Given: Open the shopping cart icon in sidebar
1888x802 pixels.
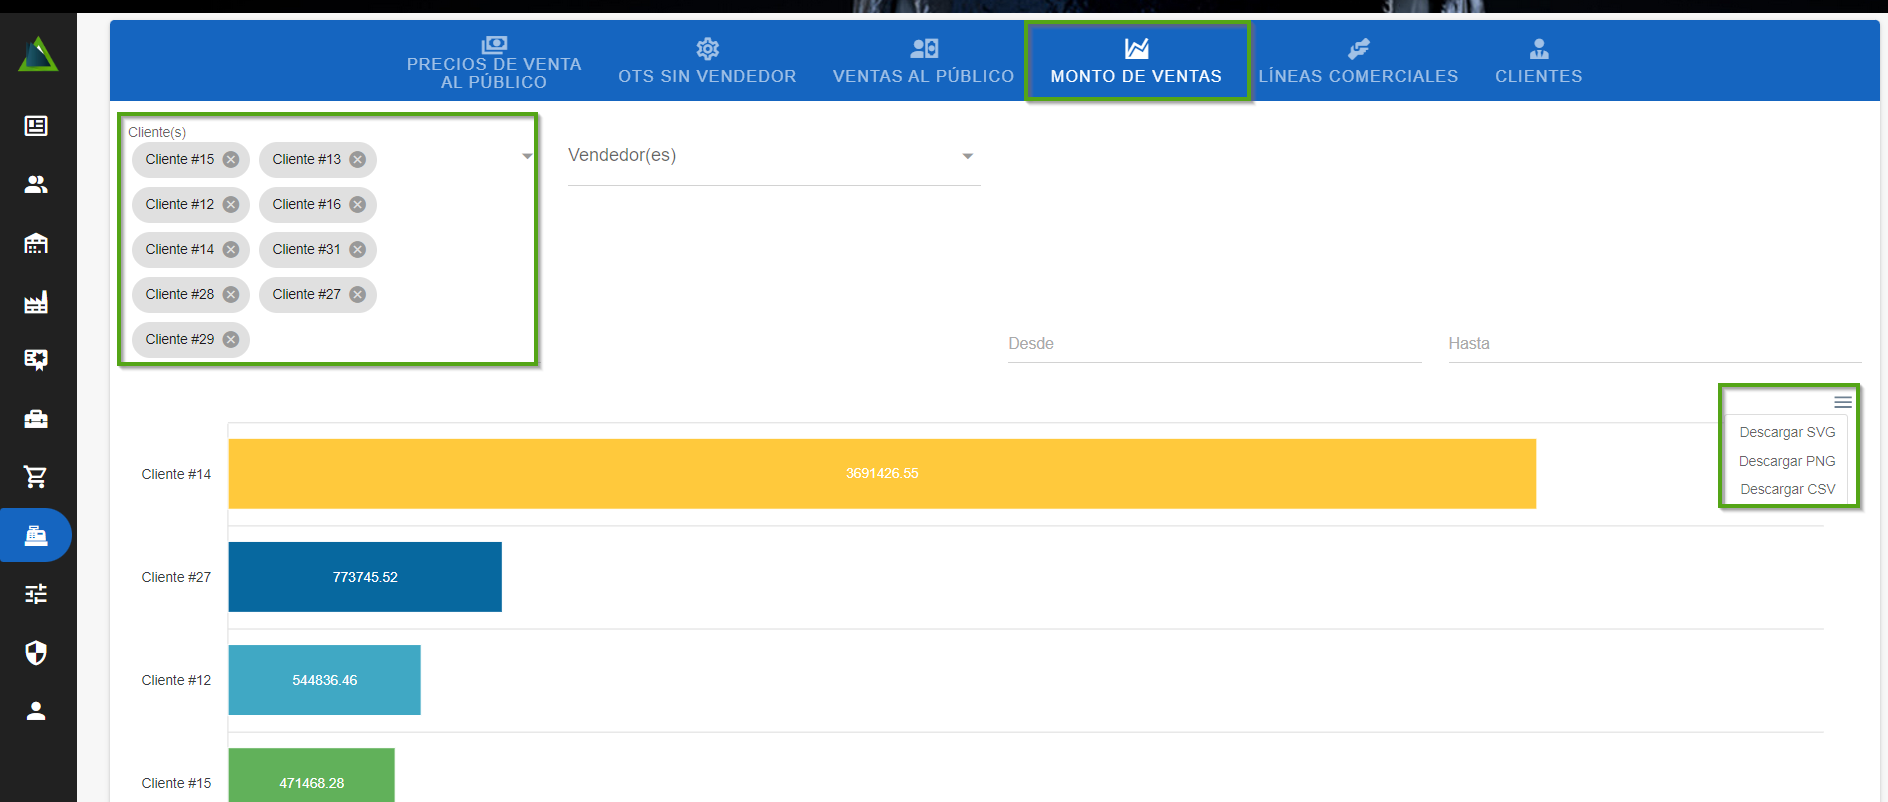Looking at the screenshot, I should (36, 477).
